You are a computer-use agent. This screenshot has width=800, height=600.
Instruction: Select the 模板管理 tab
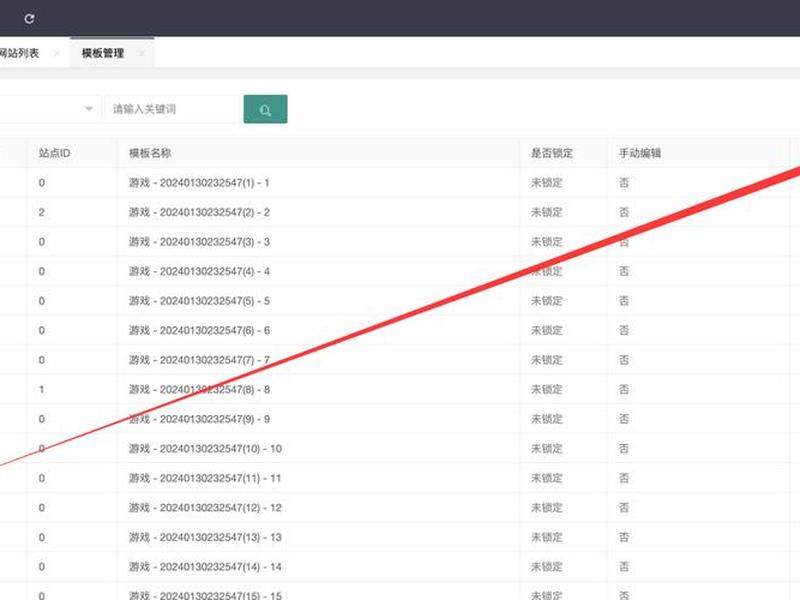(x=103, y=53)
